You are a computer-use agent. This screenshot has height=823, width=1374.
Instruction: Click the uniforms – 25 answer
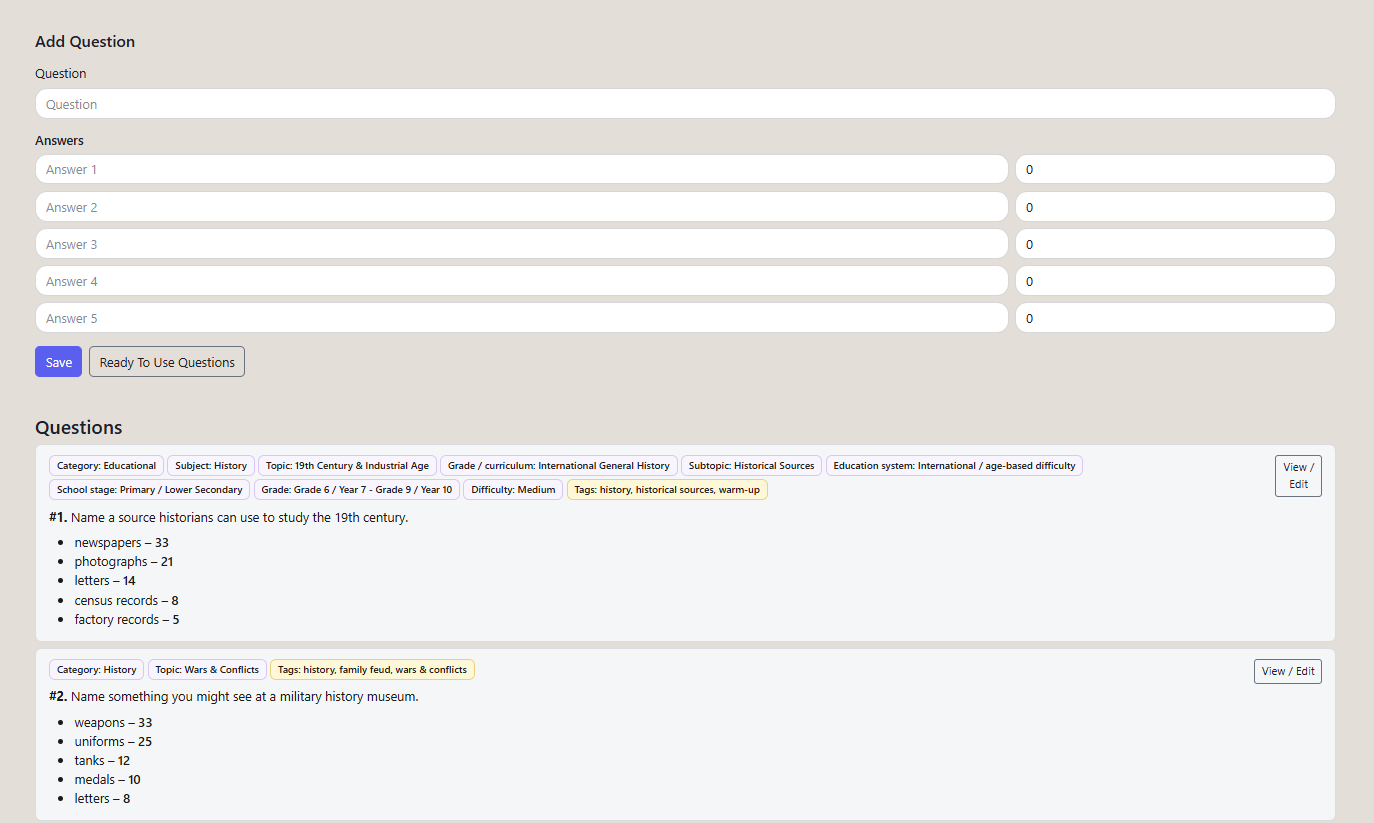click(x=113, y=742)
